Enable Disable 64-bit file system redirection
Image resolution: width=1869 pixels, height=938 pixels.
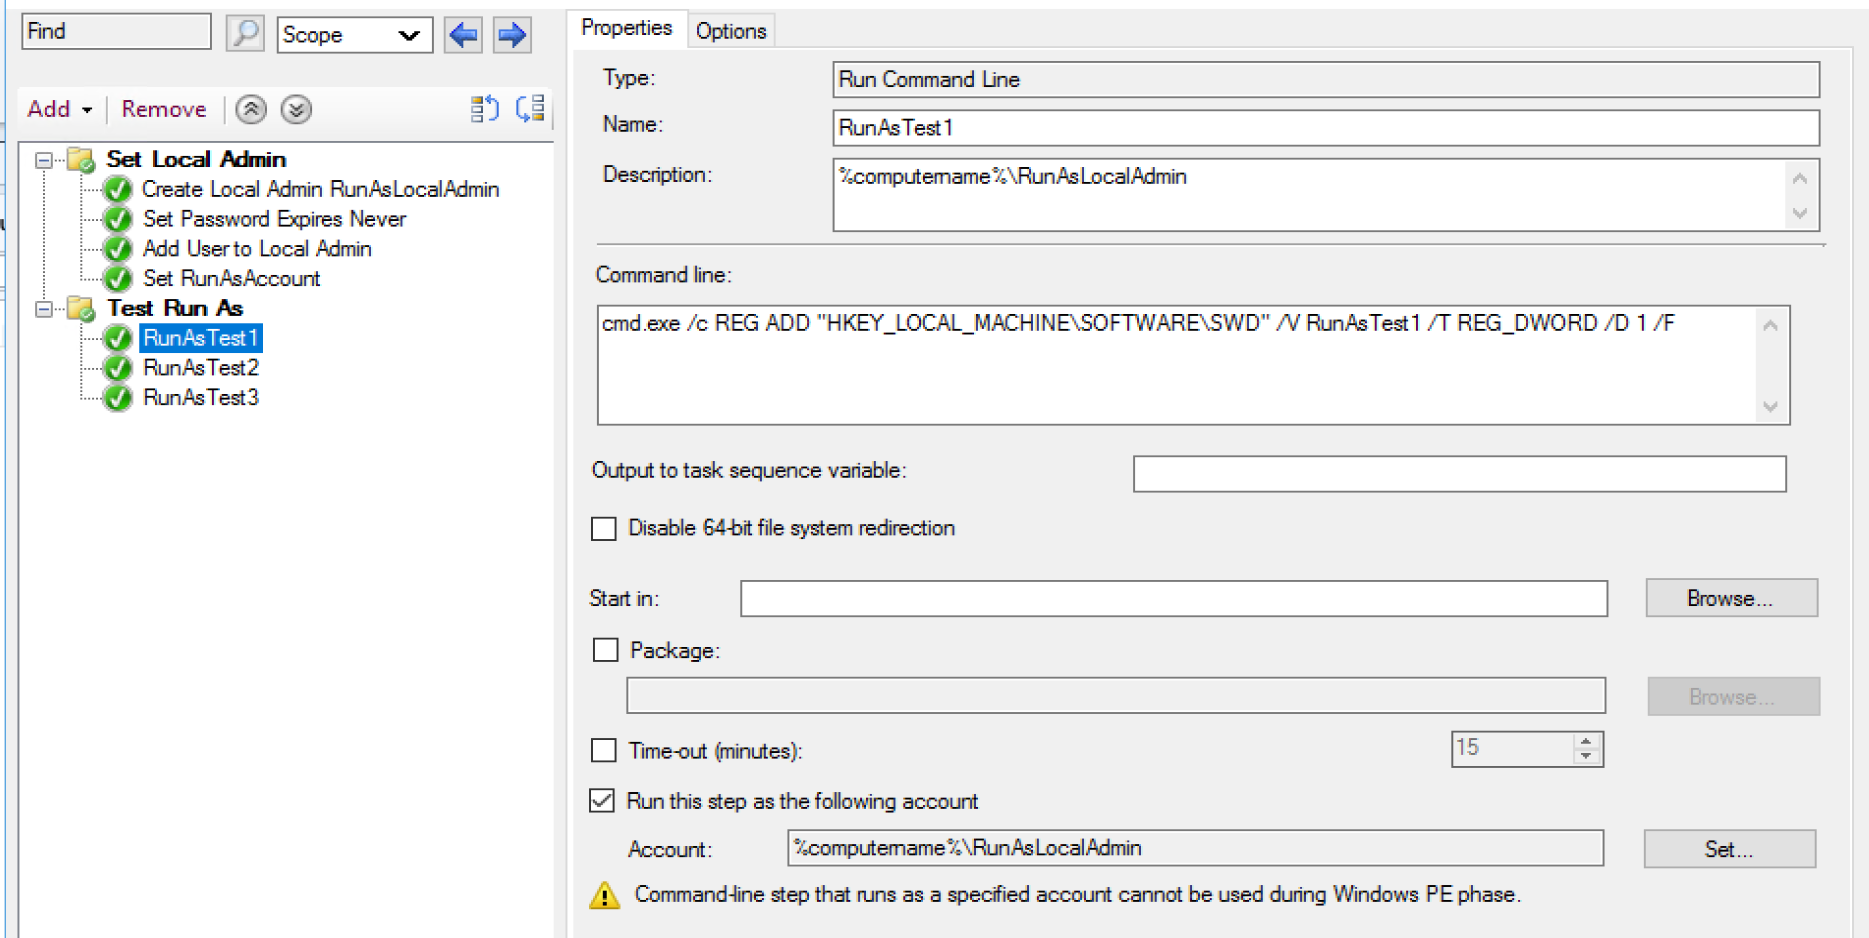coord(604,529)
